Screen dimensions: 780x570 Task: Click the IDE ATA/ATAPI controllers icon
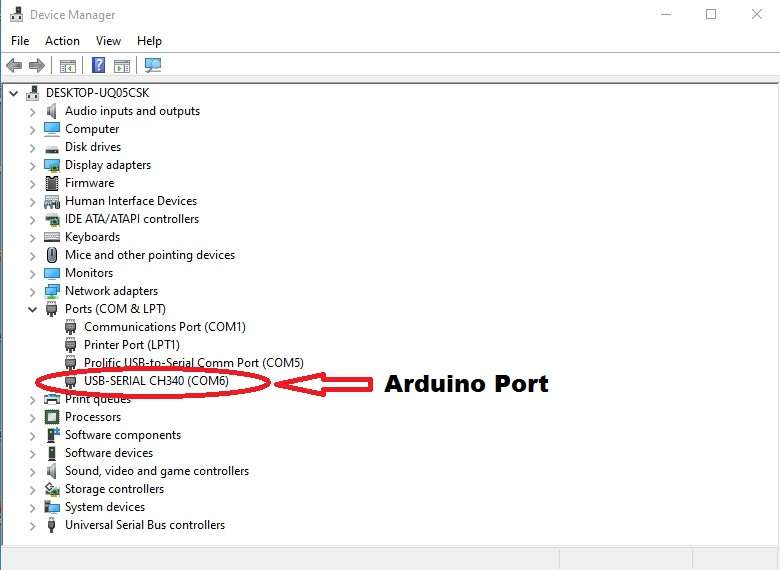tap(52, 219)
